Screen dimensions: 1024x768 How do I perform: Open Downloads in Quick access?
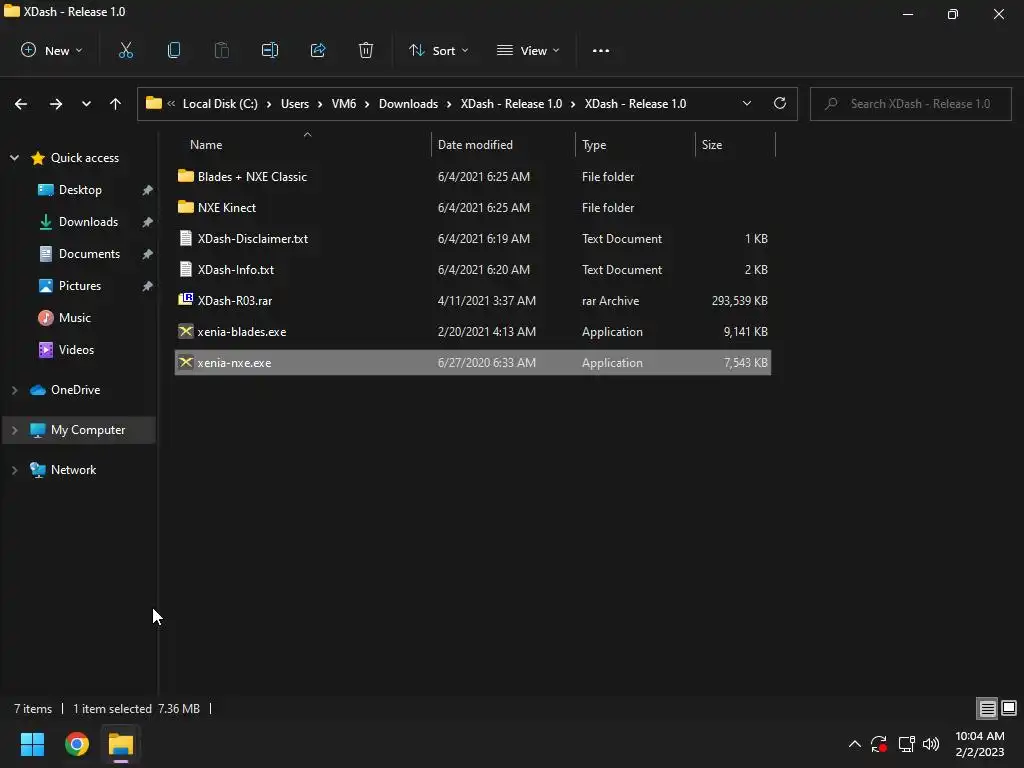88,221
